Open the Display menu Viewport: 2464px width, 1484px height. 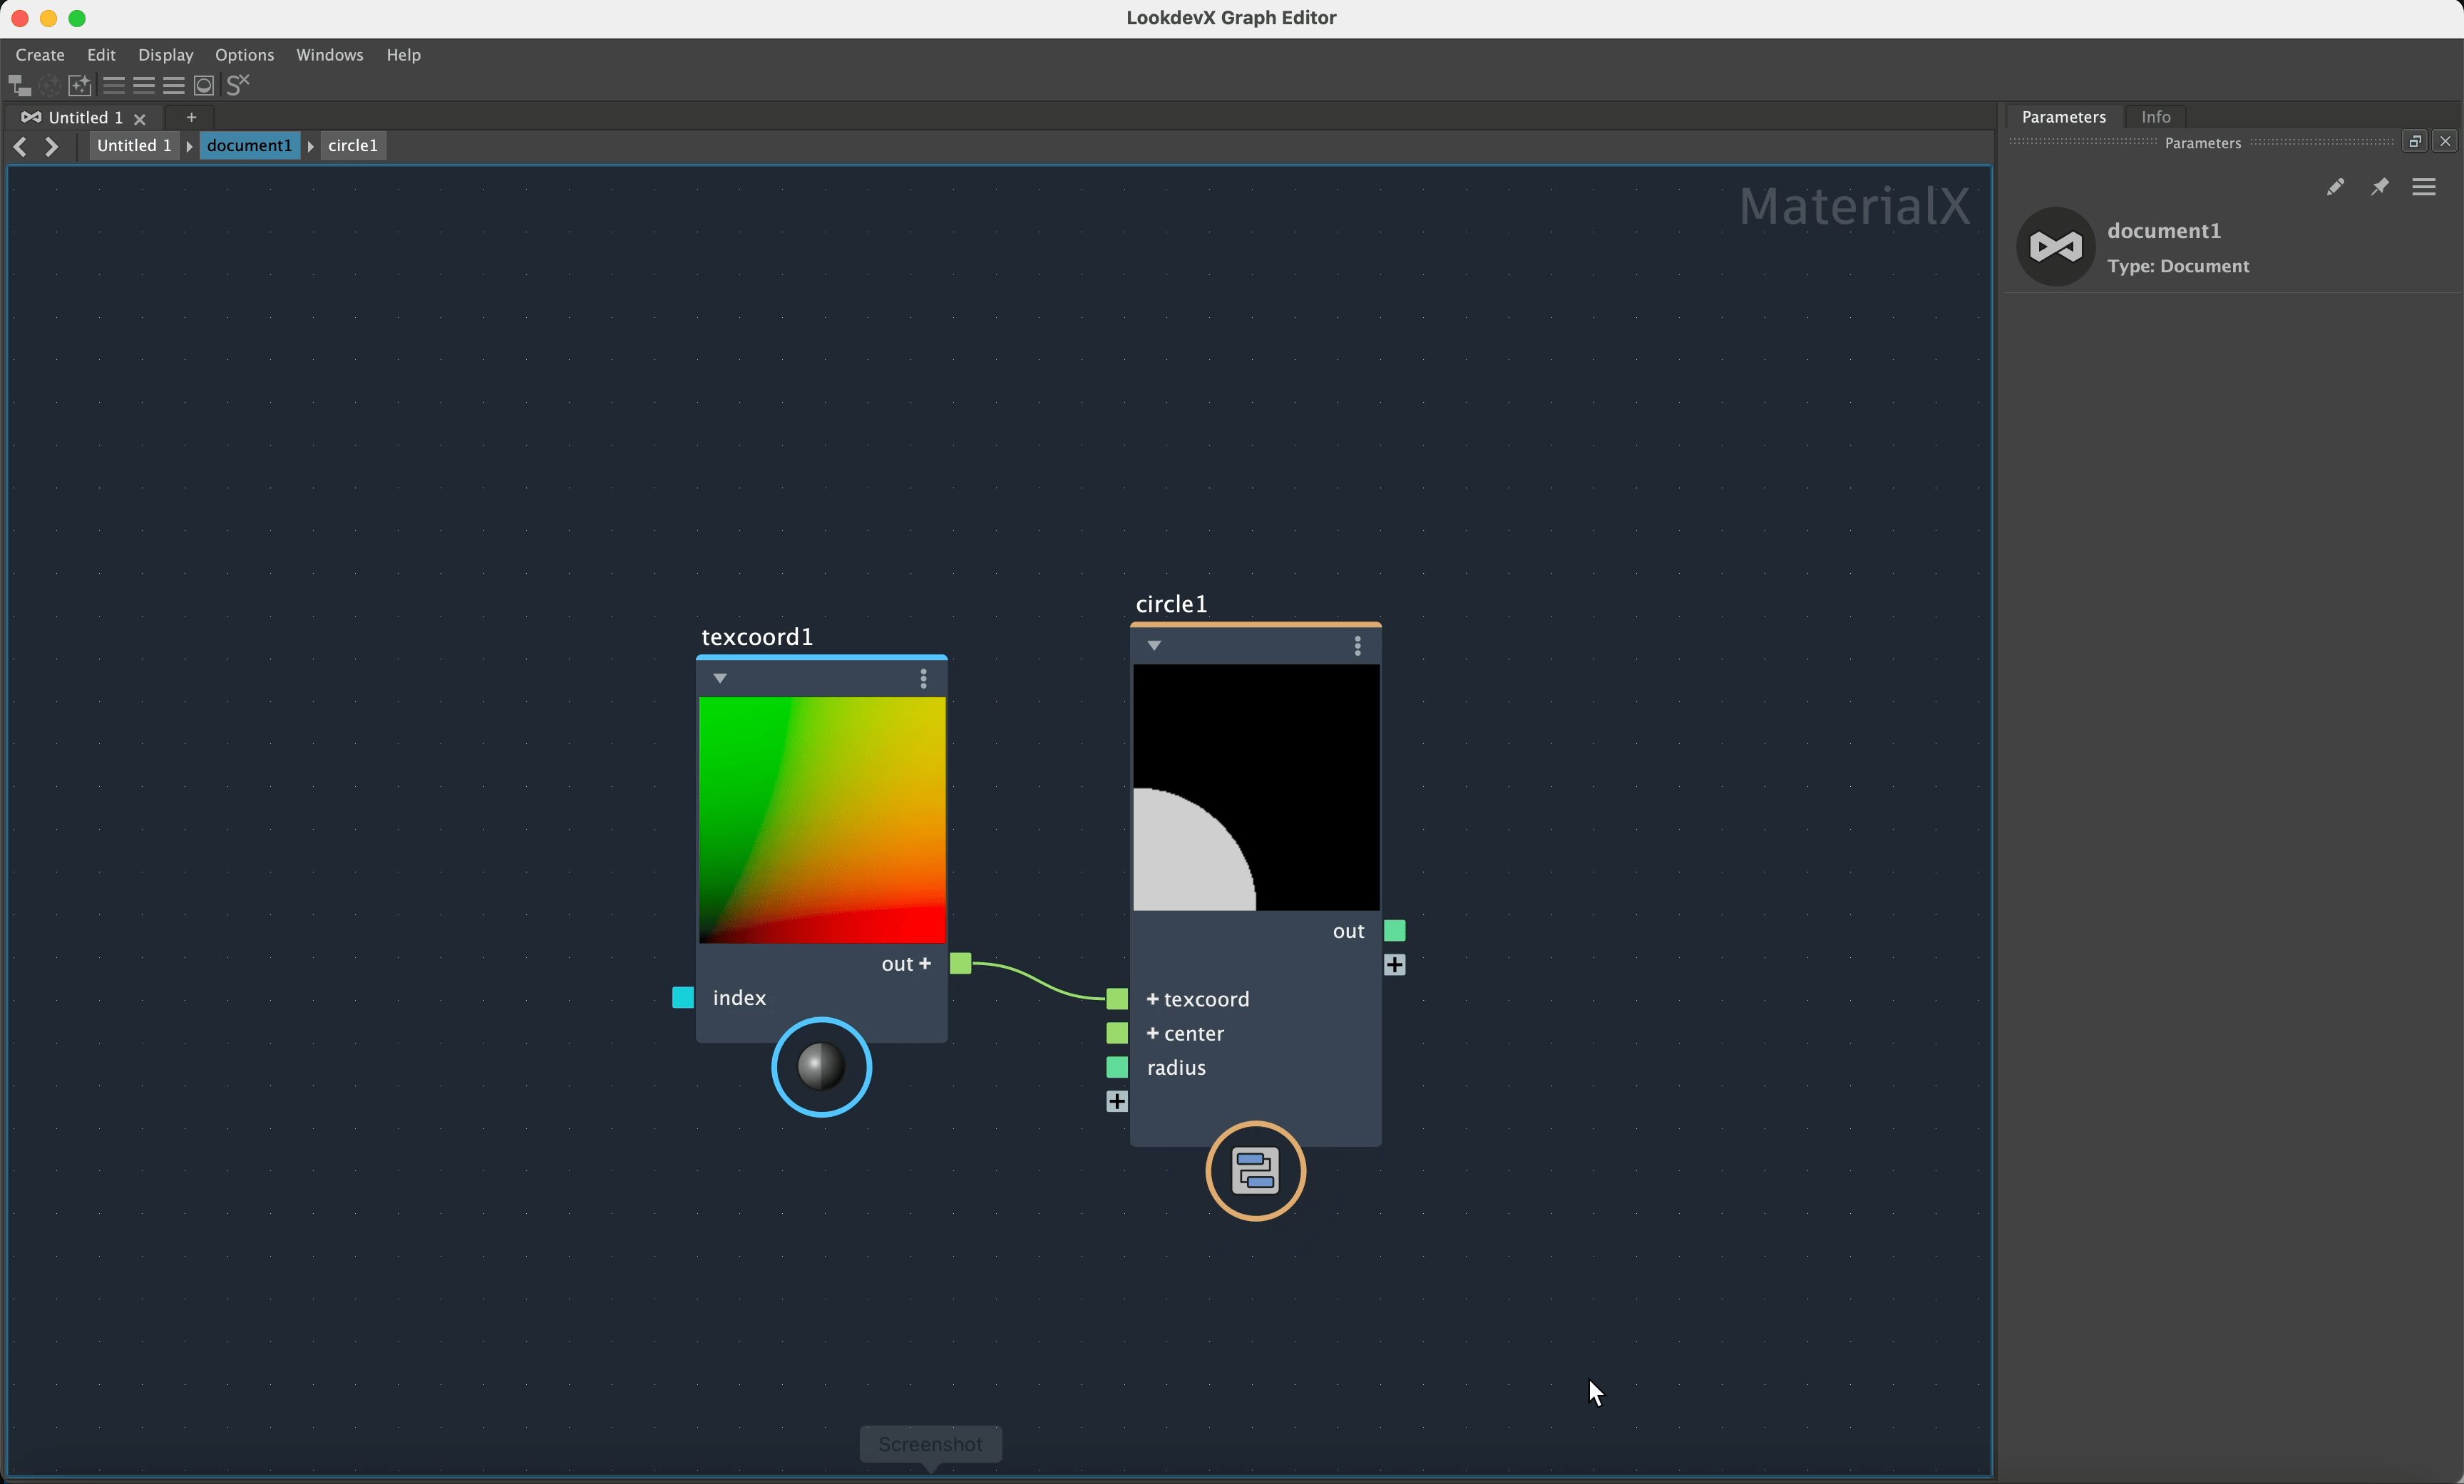(x=165, y=55)
